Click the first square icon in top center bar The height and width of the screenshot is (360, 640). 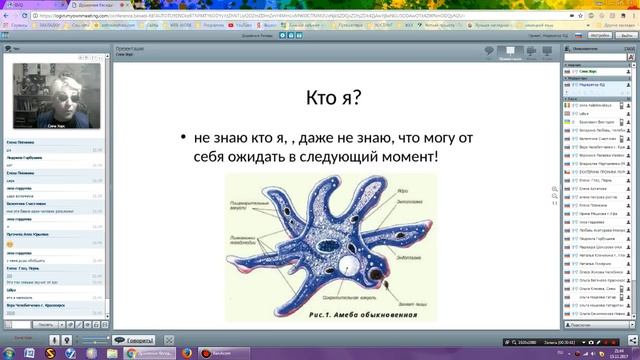[282, 36]
